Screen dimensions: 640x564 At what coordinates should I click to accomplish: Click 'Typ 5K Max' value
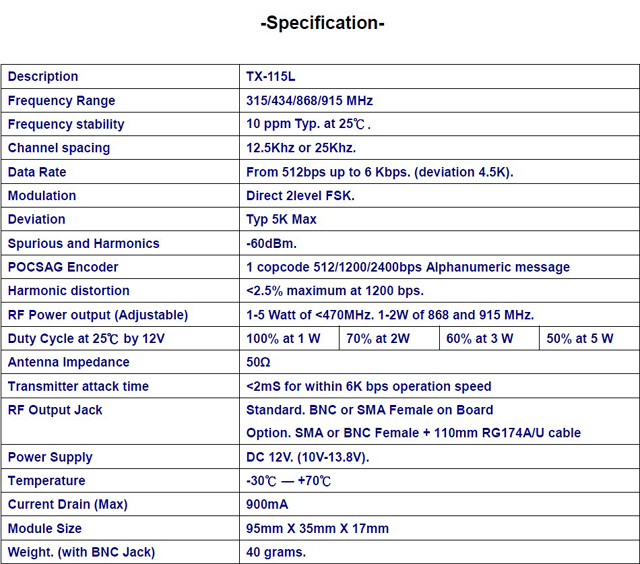[x=281, y=220]
